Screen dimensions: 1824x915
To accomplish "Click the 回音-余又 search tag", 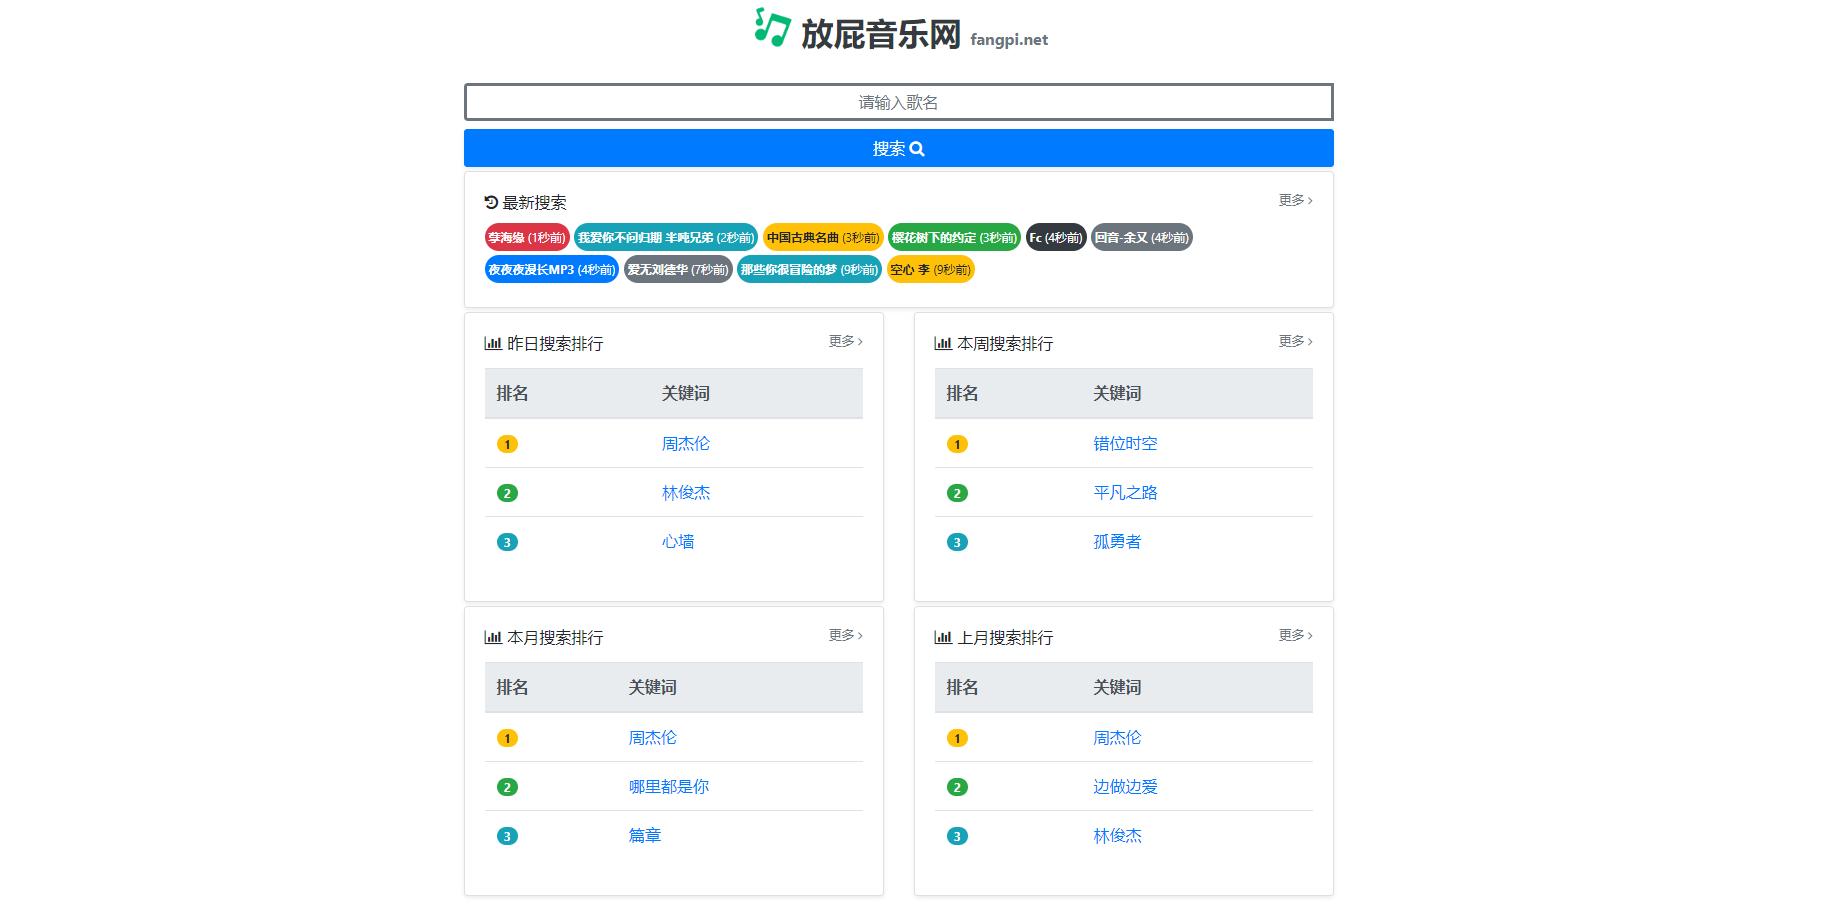I will tap(1141, 238).
